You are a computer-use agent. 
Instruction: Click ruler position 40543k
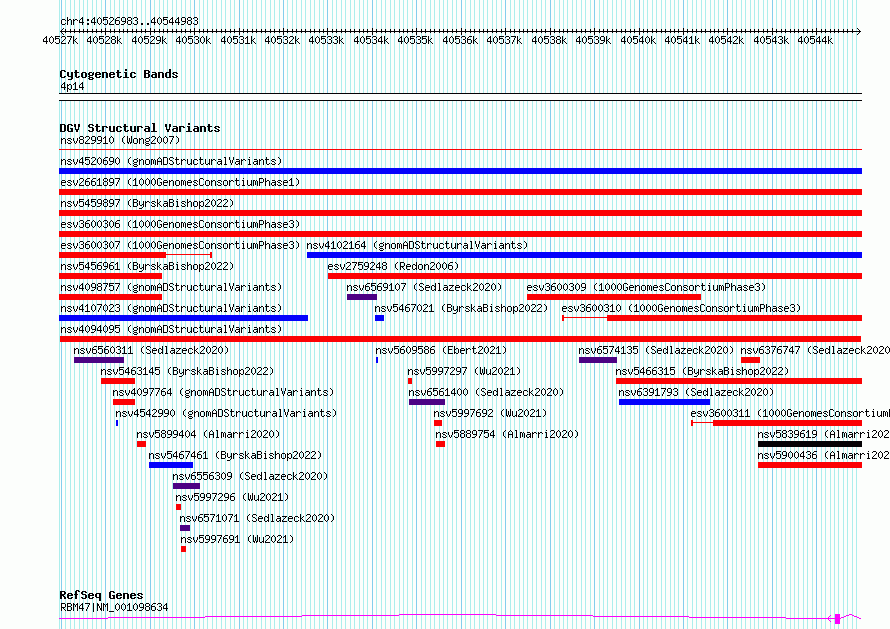tap(771, 40)
